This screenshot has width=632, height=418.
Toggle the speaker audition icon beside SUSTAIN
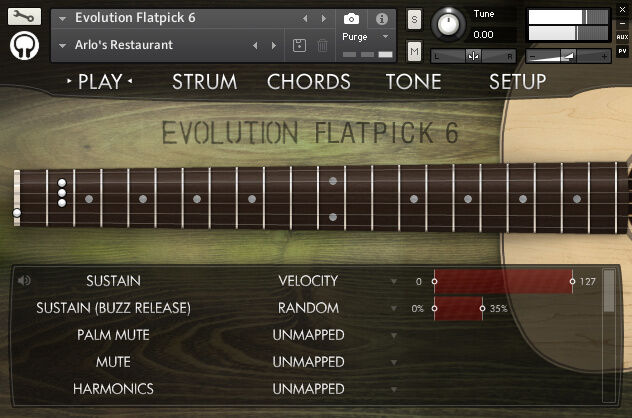point(24,280)
